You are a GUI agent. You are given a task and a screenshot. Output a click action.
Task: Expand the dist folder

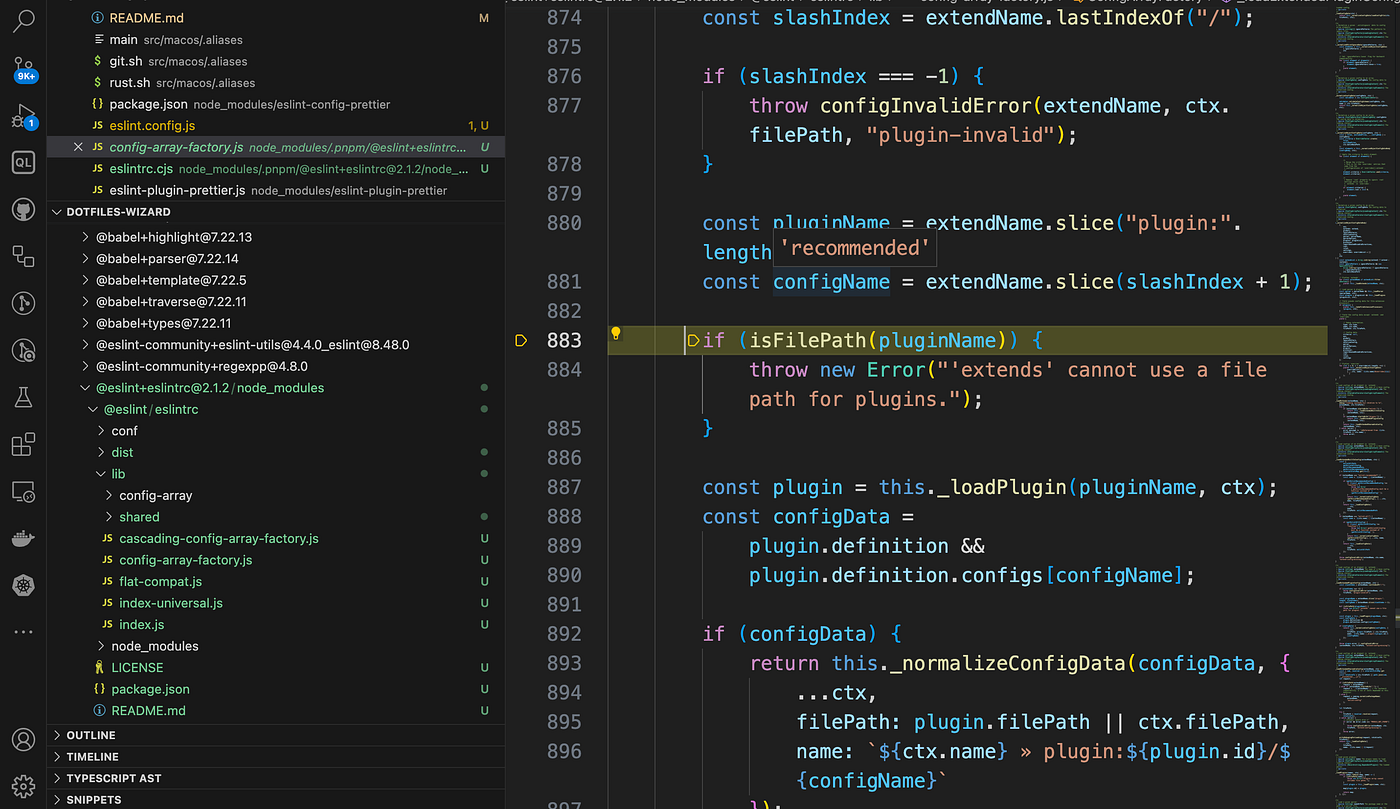pyautogui.click(x=122, y=452)
